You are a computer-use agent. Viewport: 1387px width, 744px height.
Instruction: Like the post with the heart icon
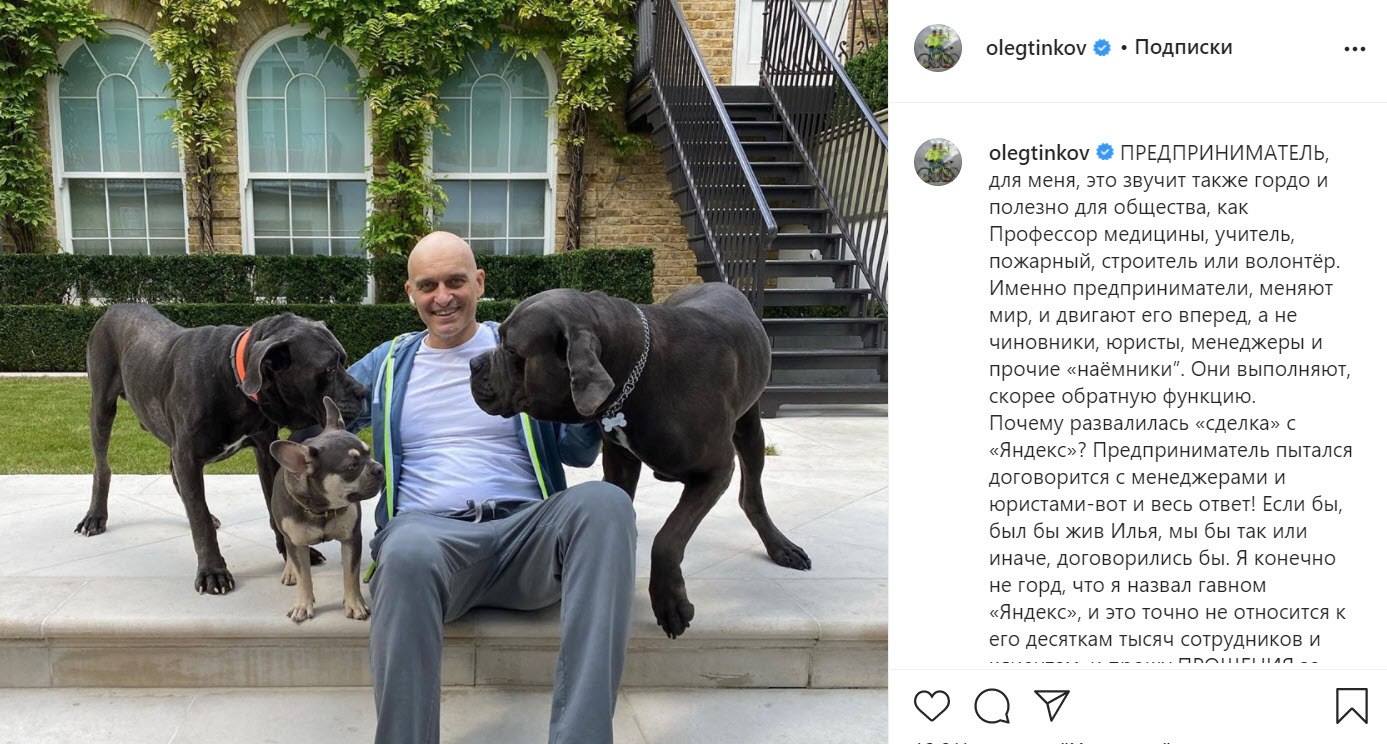tap(931, 706)
